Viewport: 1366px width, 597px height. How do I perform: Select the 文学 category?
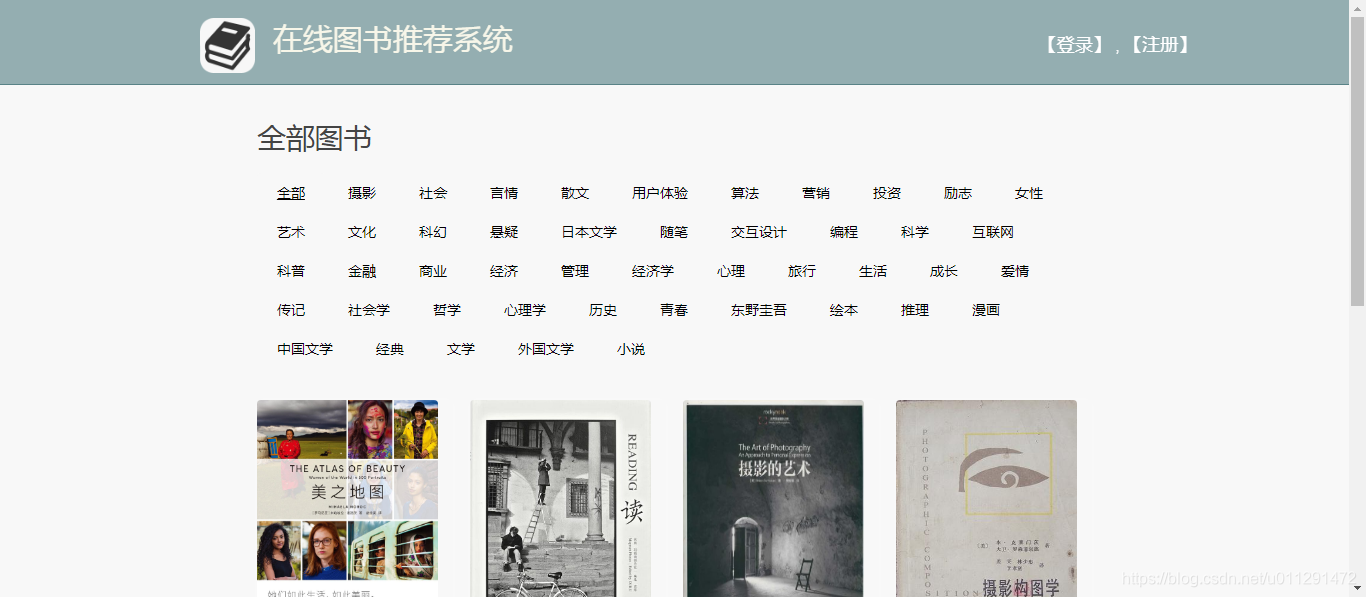point(461,349)
